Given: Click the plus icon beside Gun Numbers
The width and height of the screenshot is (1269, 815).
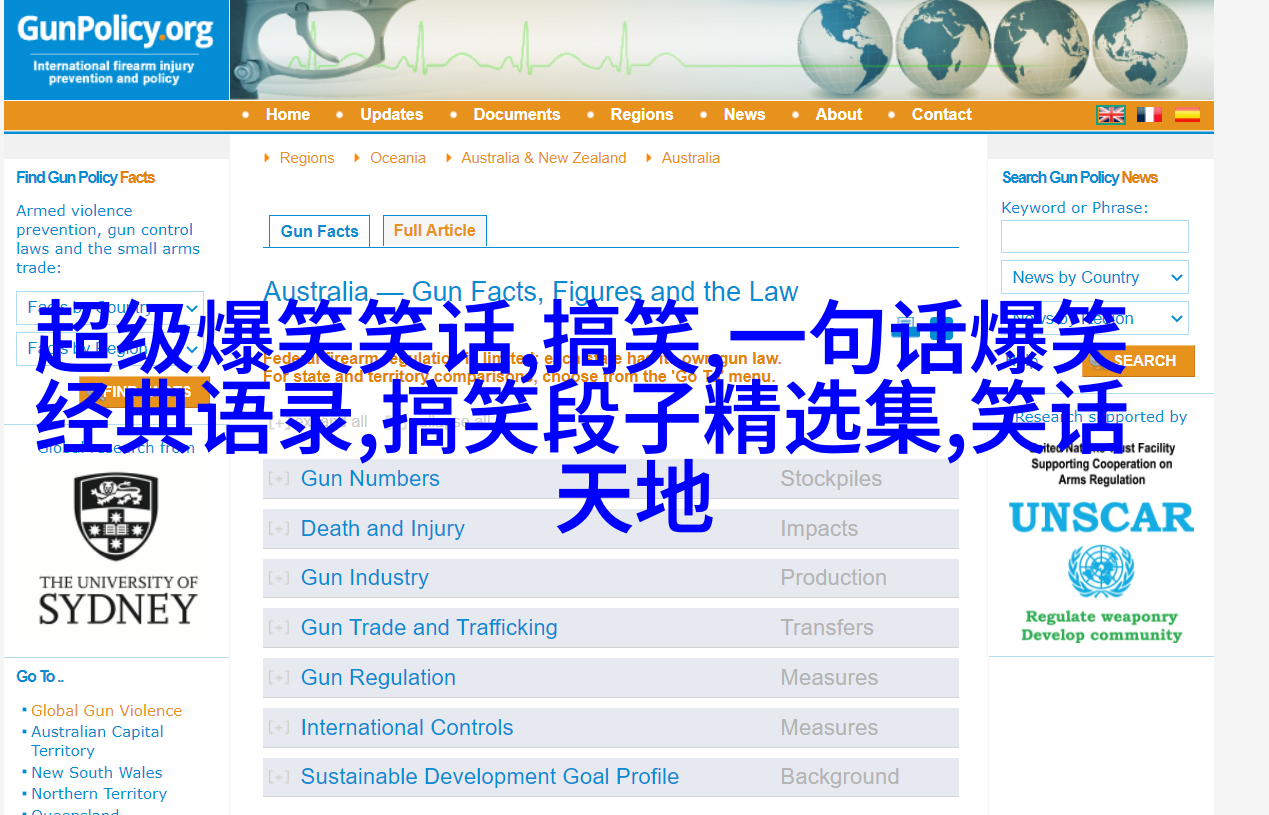Looking at the screenshot, I should click(x=279, y=479).
